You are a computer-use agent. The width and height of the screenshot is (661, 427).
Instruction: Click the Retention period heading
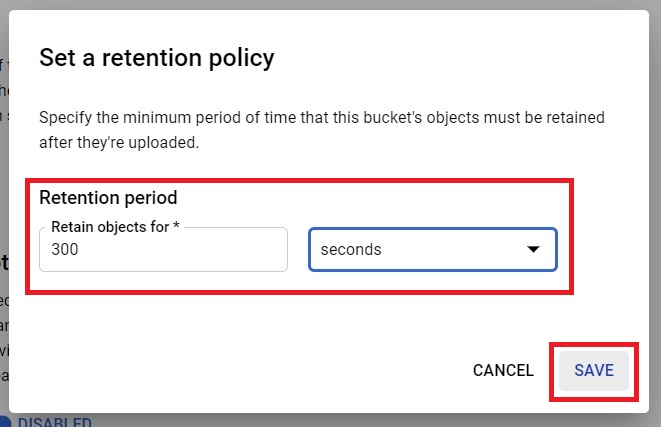[x=108, y=198]
